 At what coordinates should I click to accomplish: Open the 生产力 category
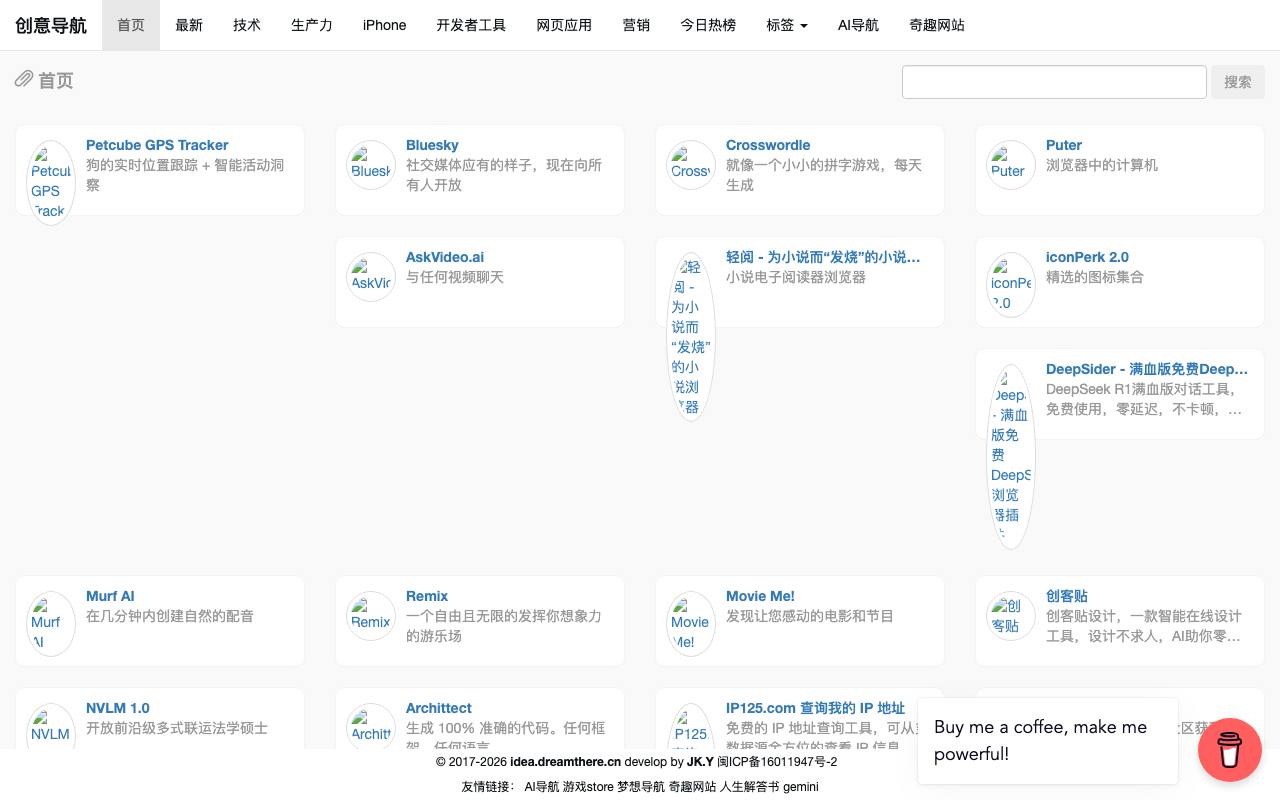click(x=312, y=25)
